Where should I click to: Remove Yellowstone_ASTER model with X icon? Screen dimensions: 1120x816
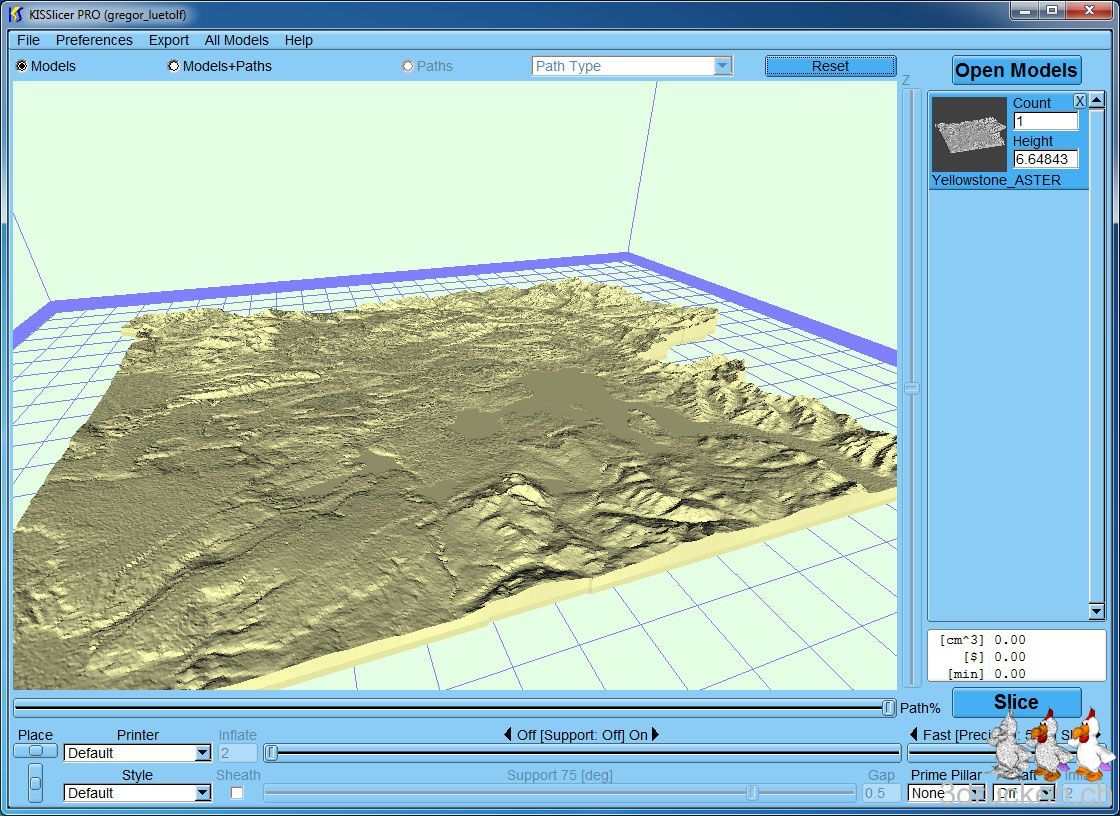[x=1080, y=101]
